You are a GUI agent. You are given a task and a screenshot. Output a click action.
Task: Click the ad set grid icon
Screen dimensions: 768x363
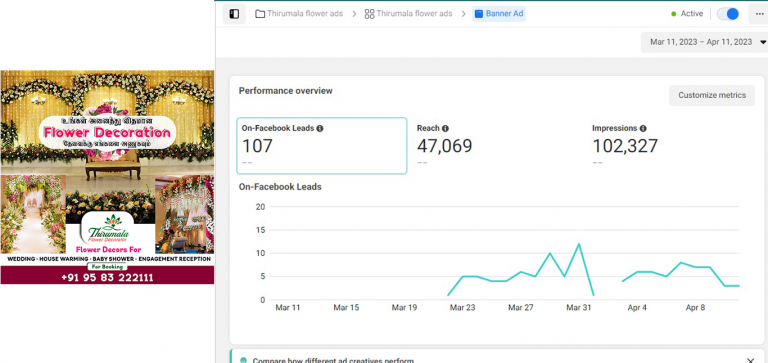click(369, 14)
